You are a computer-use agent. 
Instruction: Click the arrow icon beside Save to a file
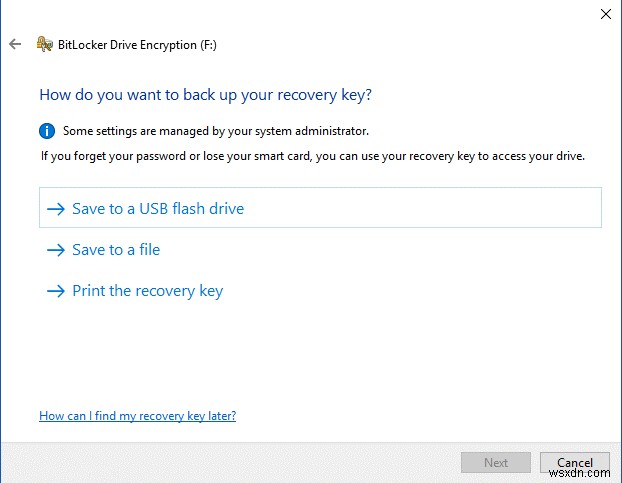tap(56, 250)
